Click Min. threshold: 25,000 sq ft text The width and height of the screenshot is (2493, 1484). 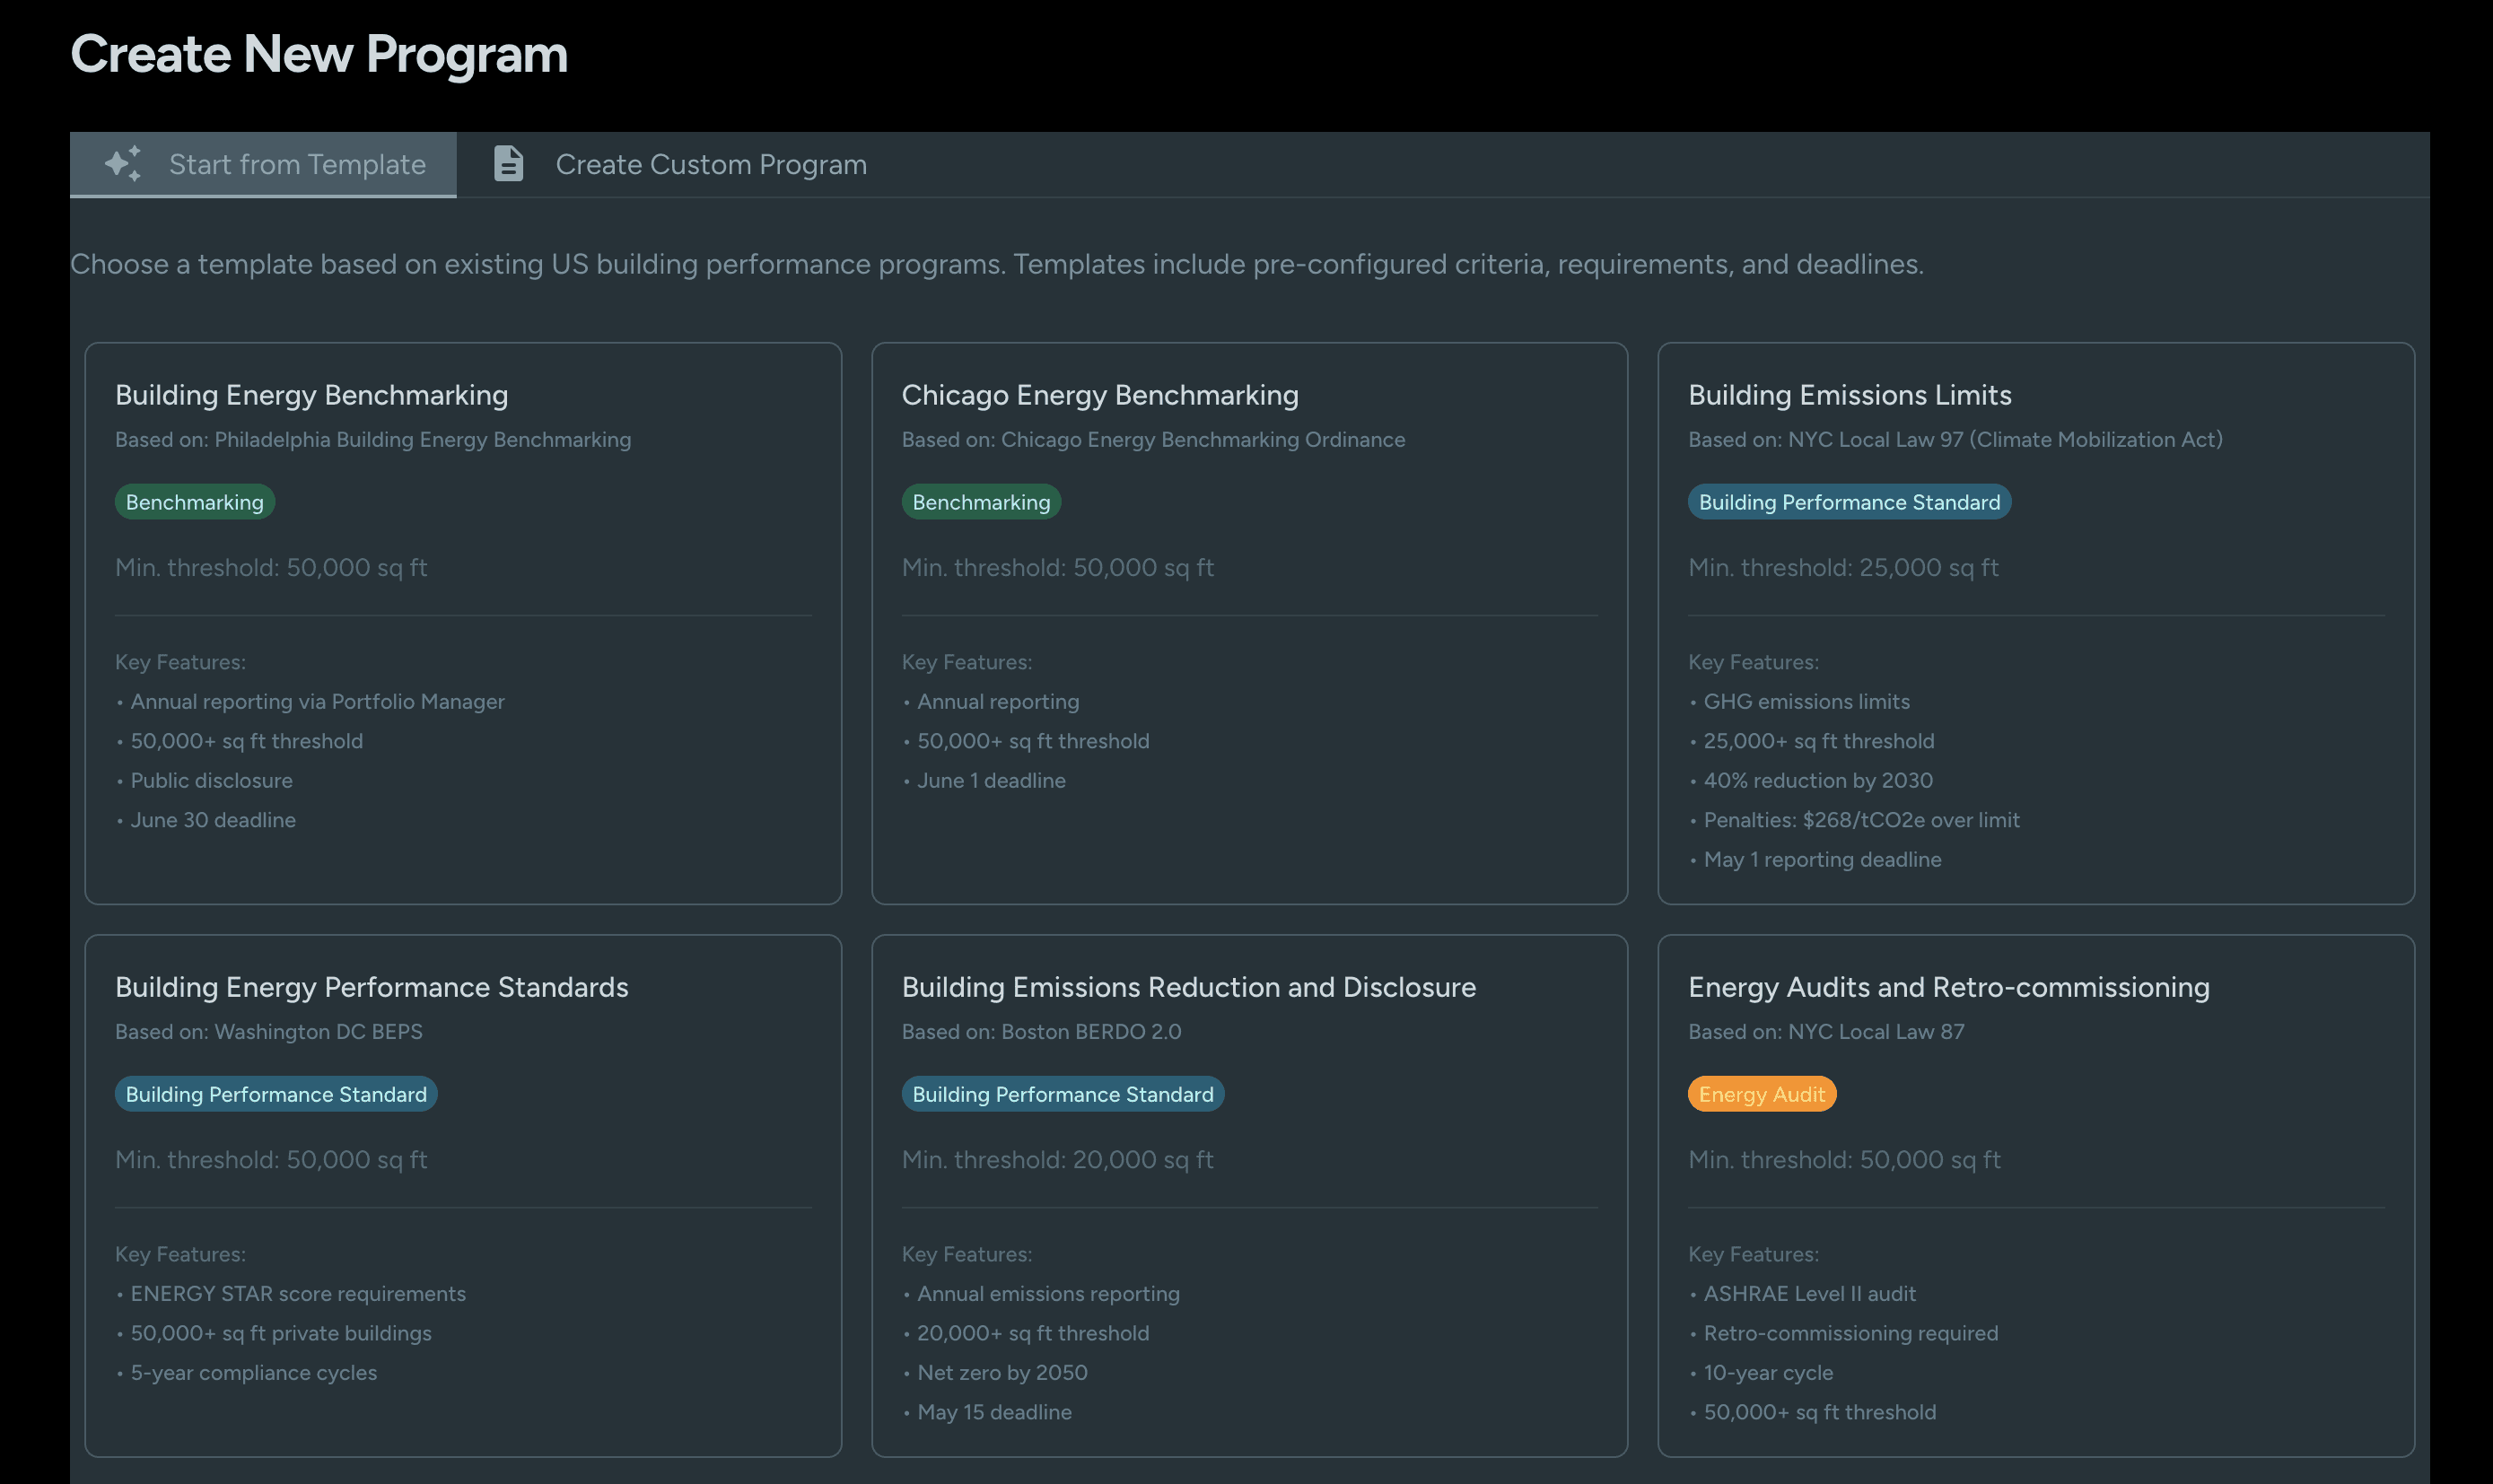coord(1842,568)
